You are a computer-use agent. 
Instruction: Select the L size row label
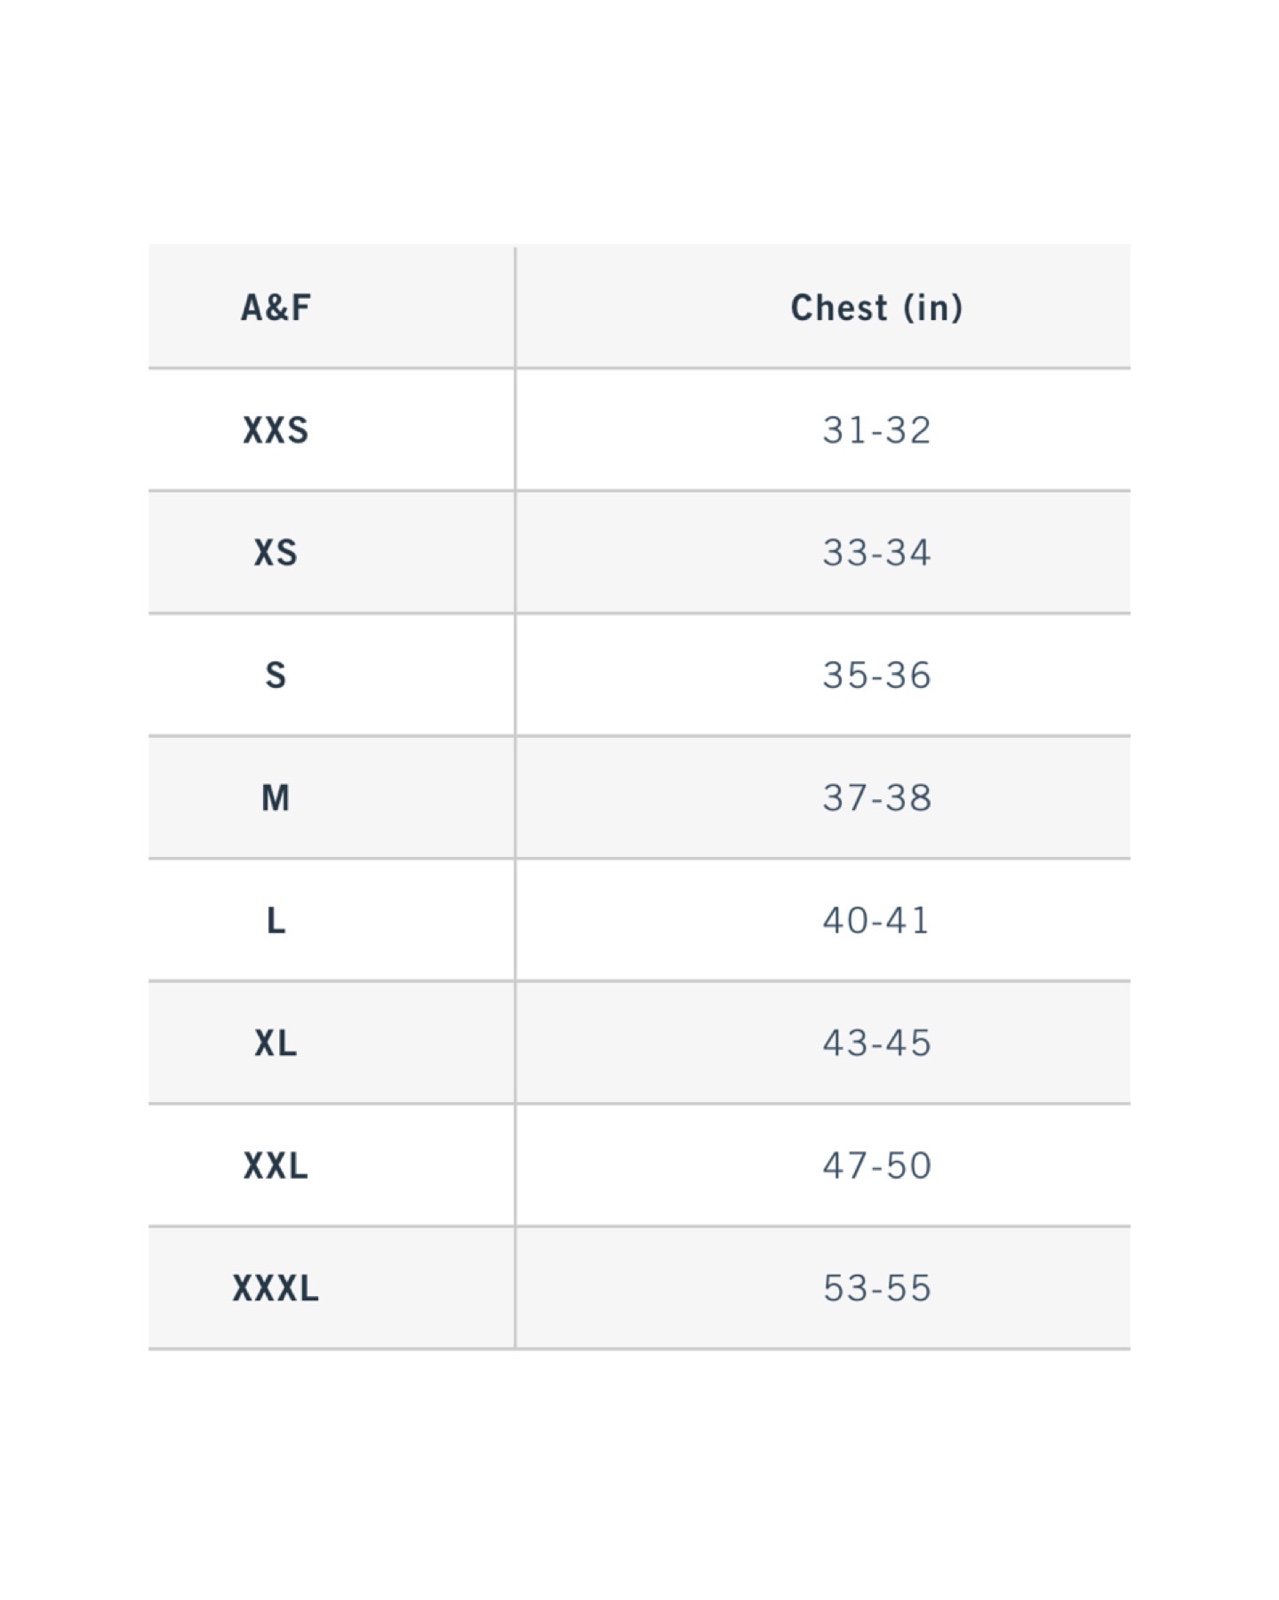[x=276, y=920]
